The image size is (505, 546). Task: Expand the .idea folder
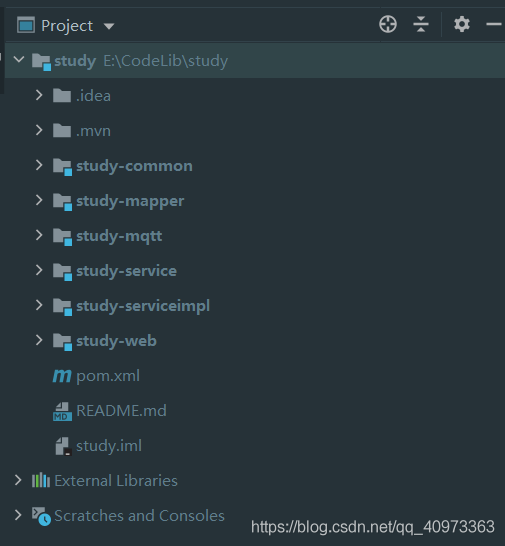pos(39,95)
